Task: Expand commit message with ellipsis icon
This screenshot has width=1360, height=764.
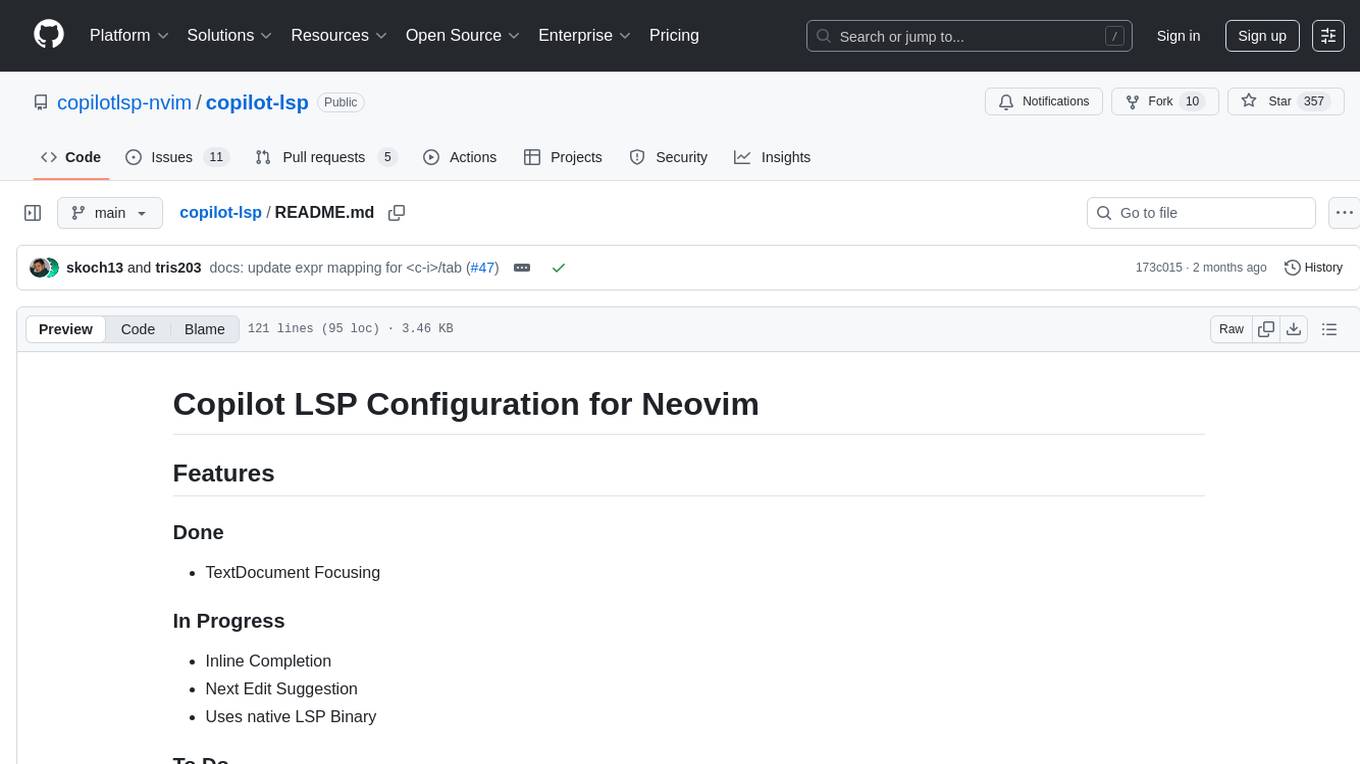Action: pos(522,268)
